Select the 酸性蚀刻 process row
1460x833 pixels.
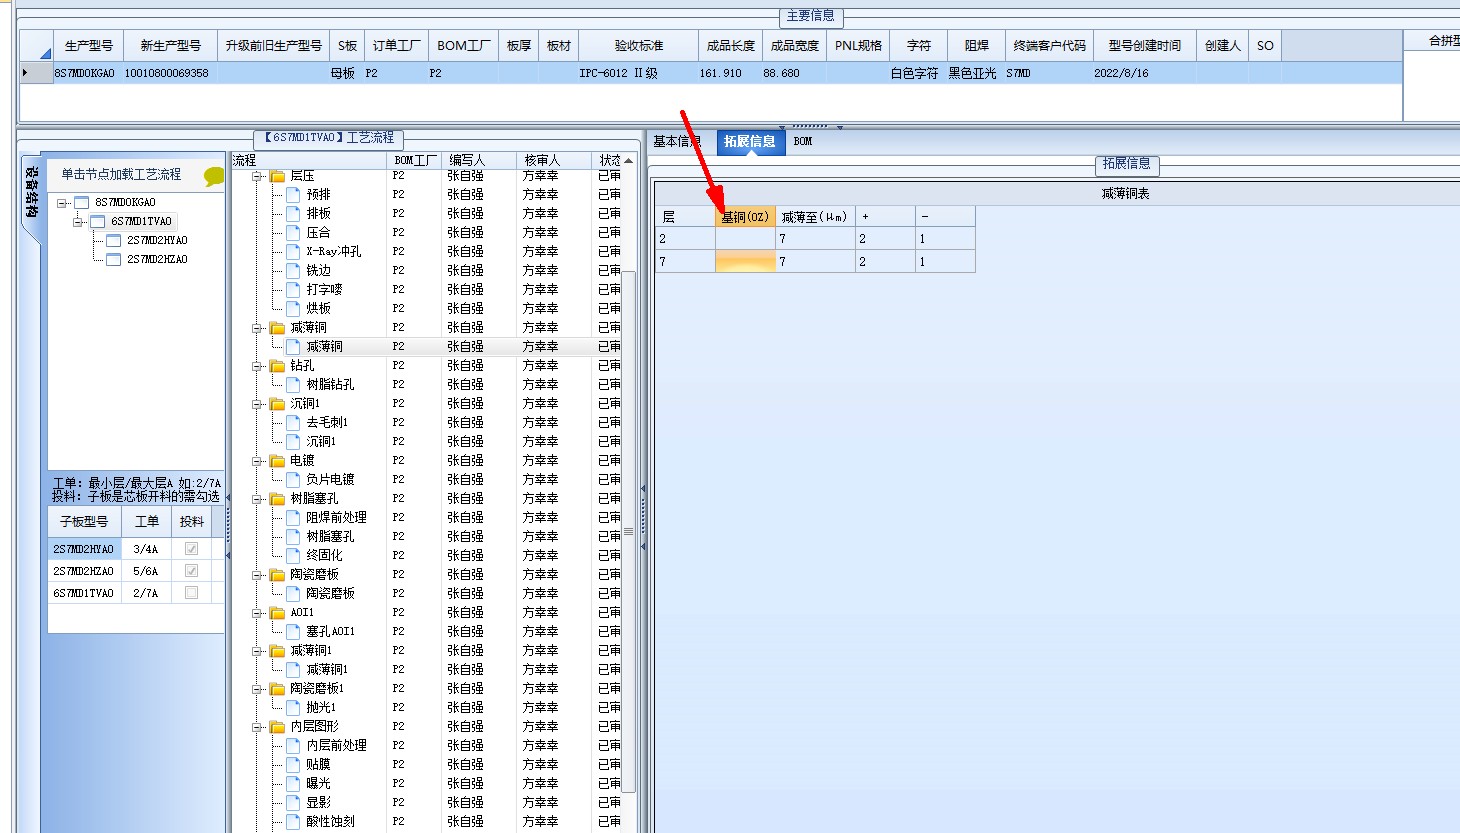coord(427,821)
